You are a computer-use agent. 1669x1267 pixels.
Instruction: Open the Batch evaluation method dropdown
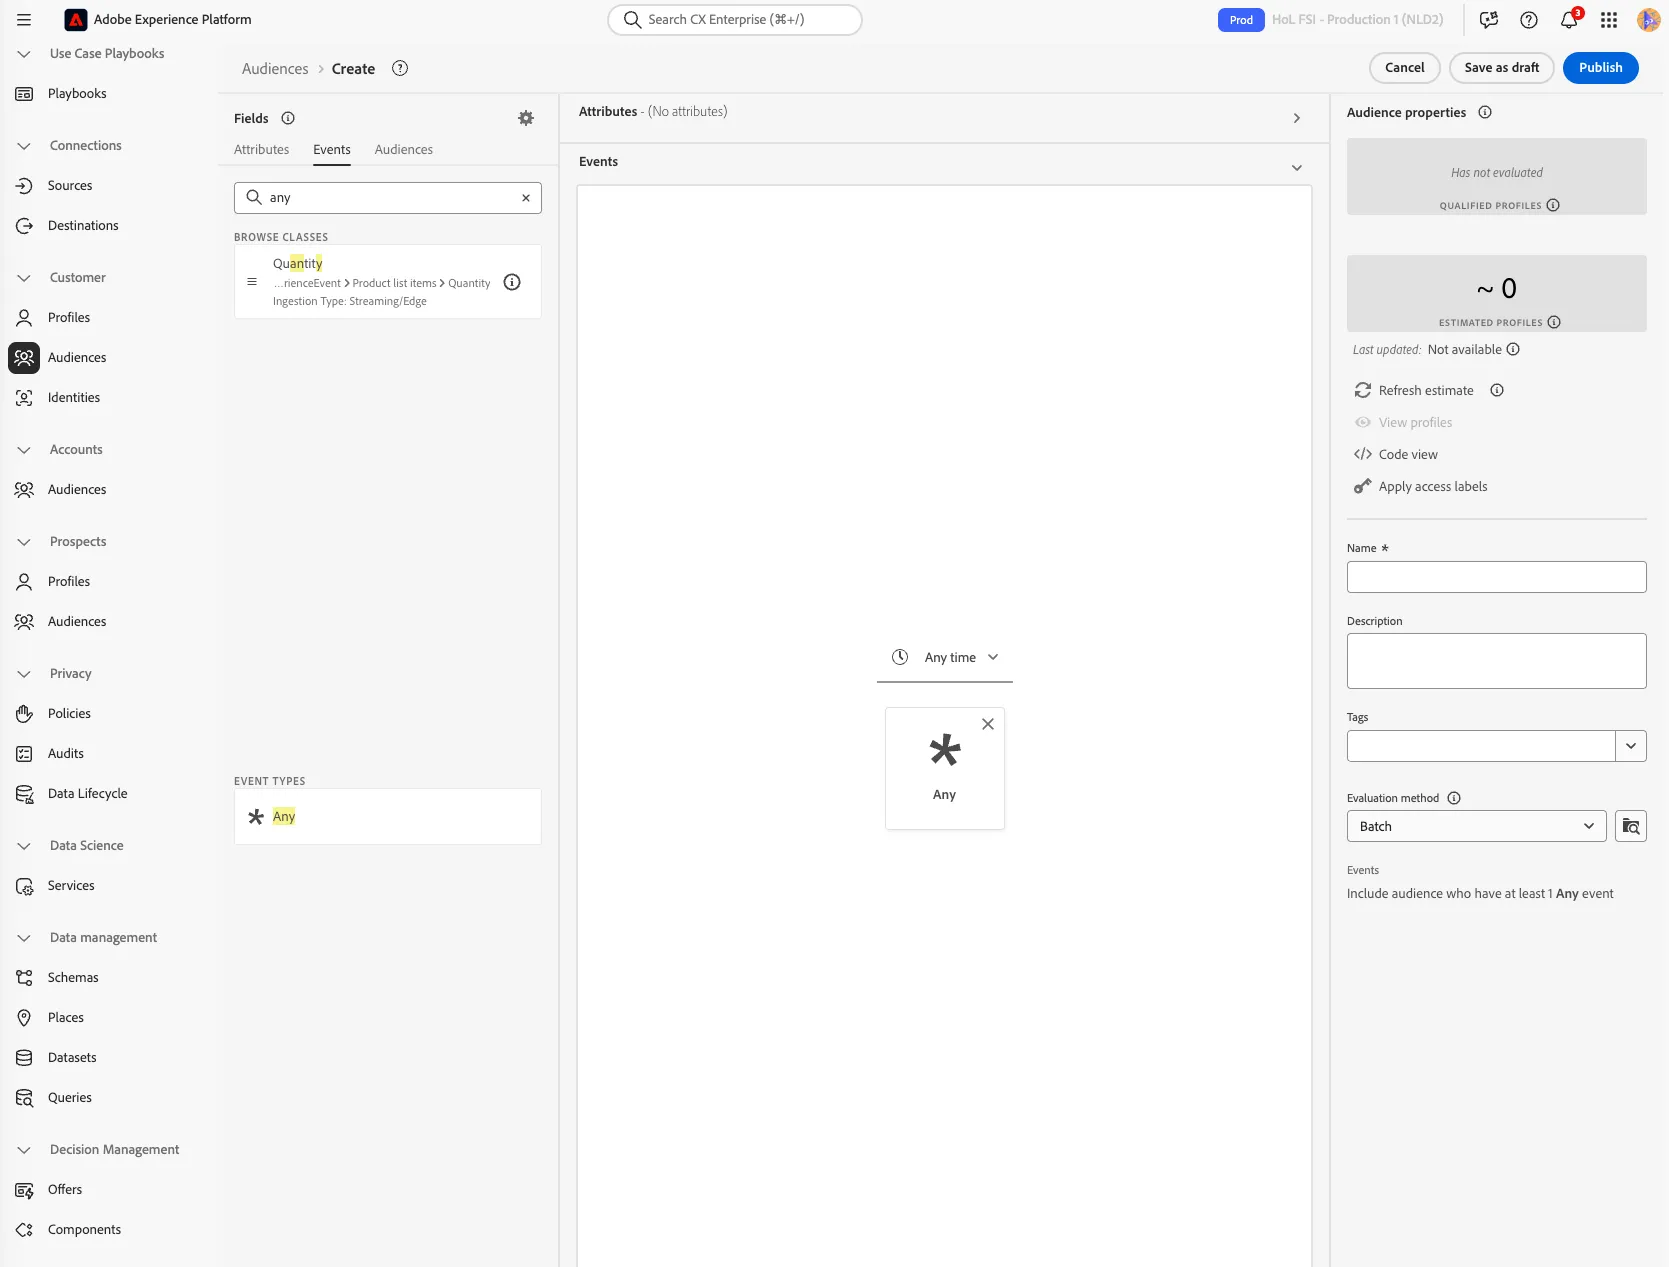click(1477, 826)
